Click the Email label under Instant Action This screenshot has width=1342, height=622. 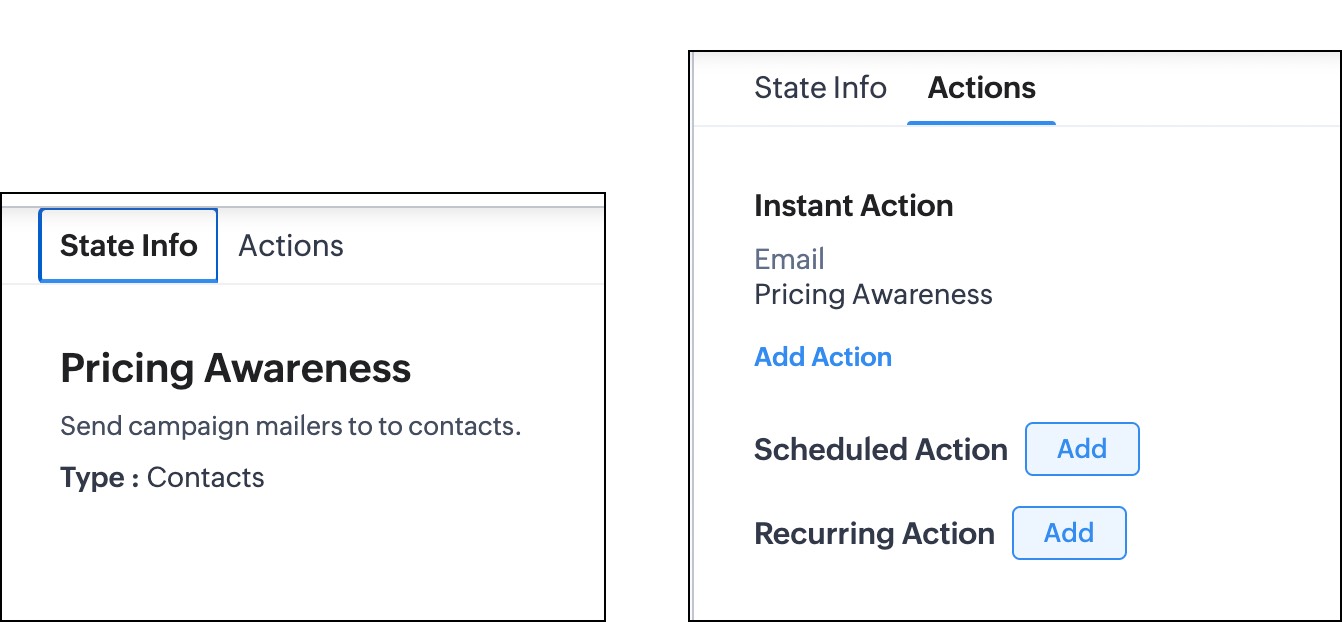point(789,260)
